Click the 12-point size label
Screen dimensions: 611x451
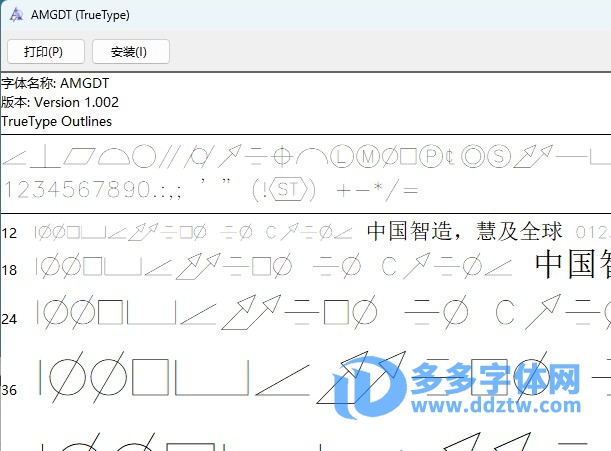pos(9,233)
